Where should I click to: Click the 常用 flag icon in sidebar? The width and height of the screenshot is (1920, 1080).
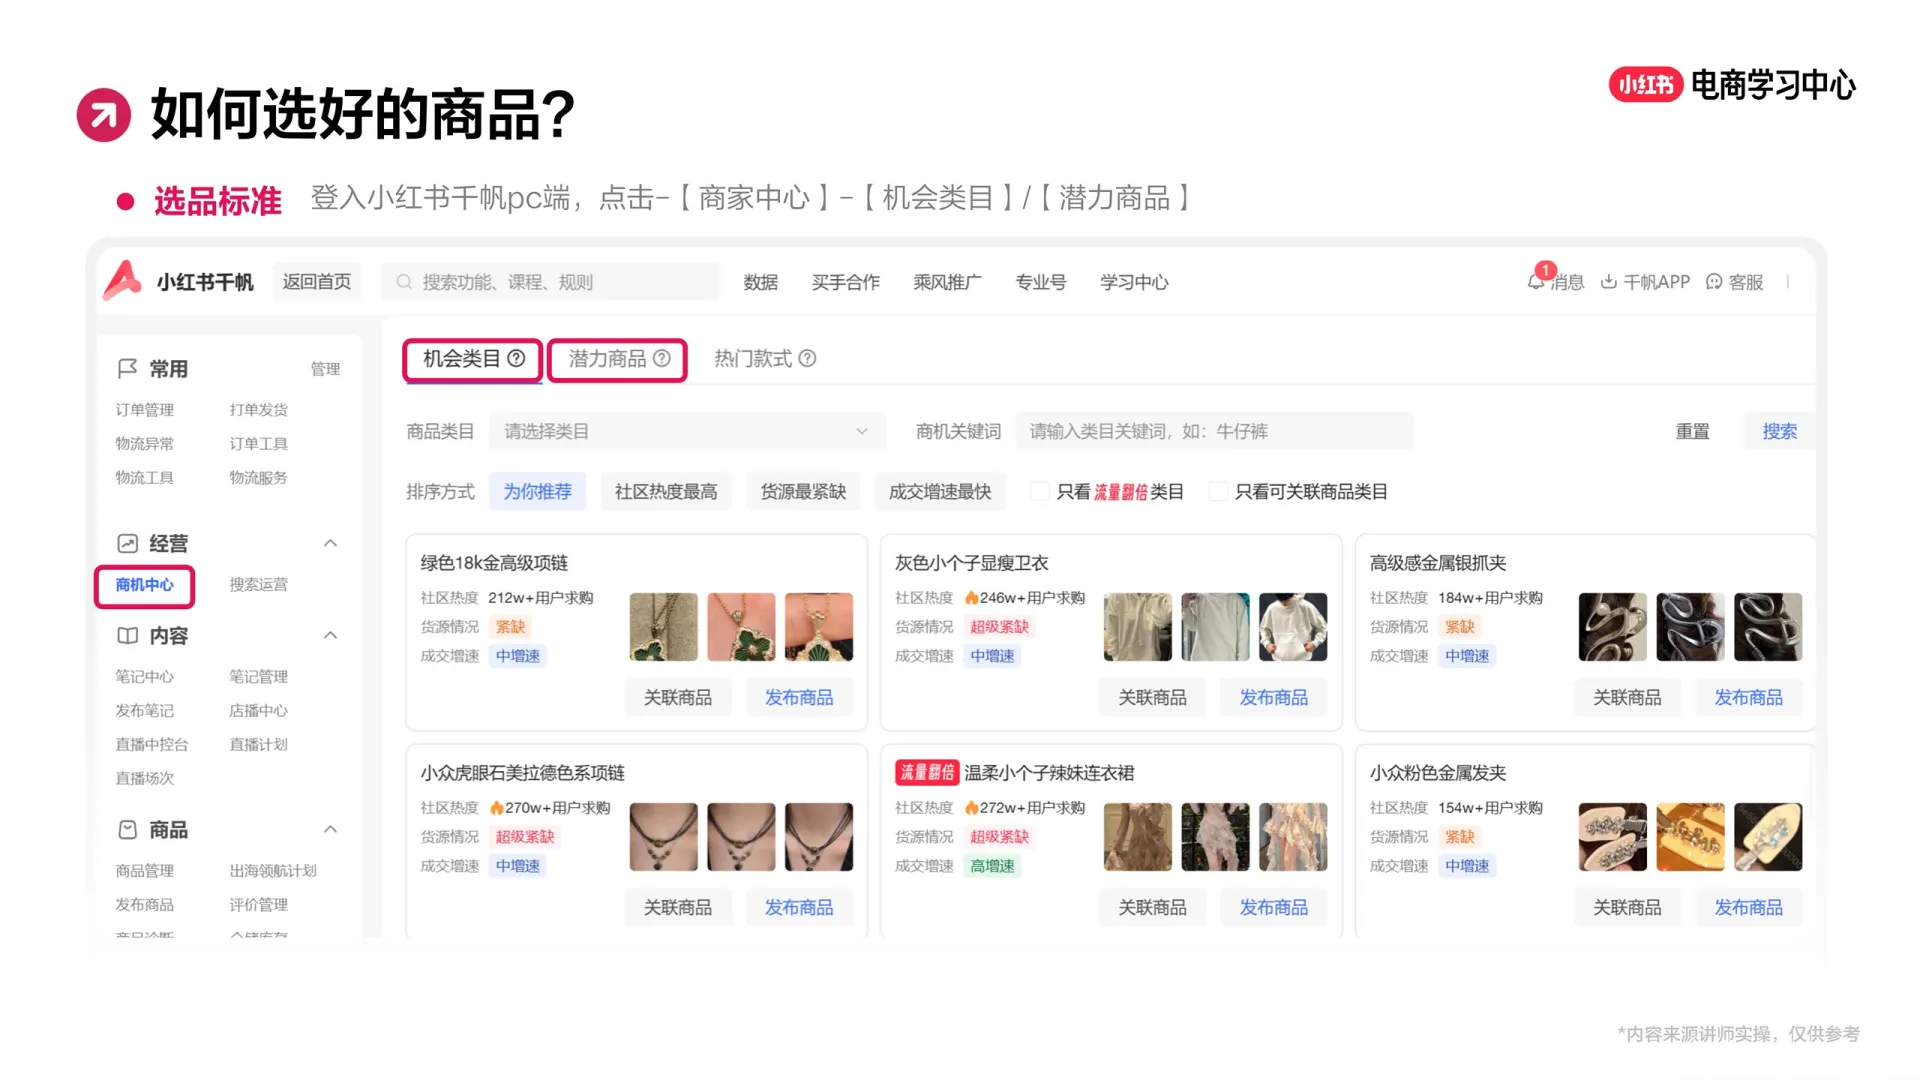coord(126,368)
